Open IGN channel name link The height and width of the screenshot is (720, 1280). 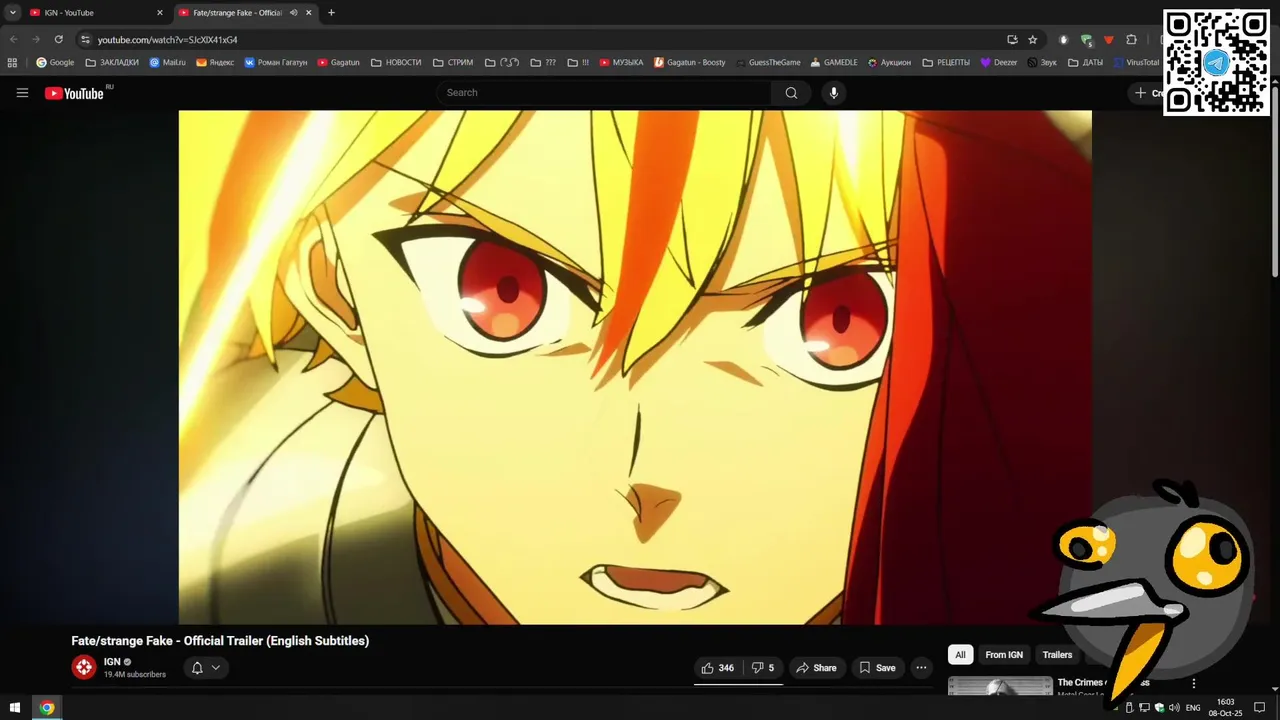click(x=112, y=662)
